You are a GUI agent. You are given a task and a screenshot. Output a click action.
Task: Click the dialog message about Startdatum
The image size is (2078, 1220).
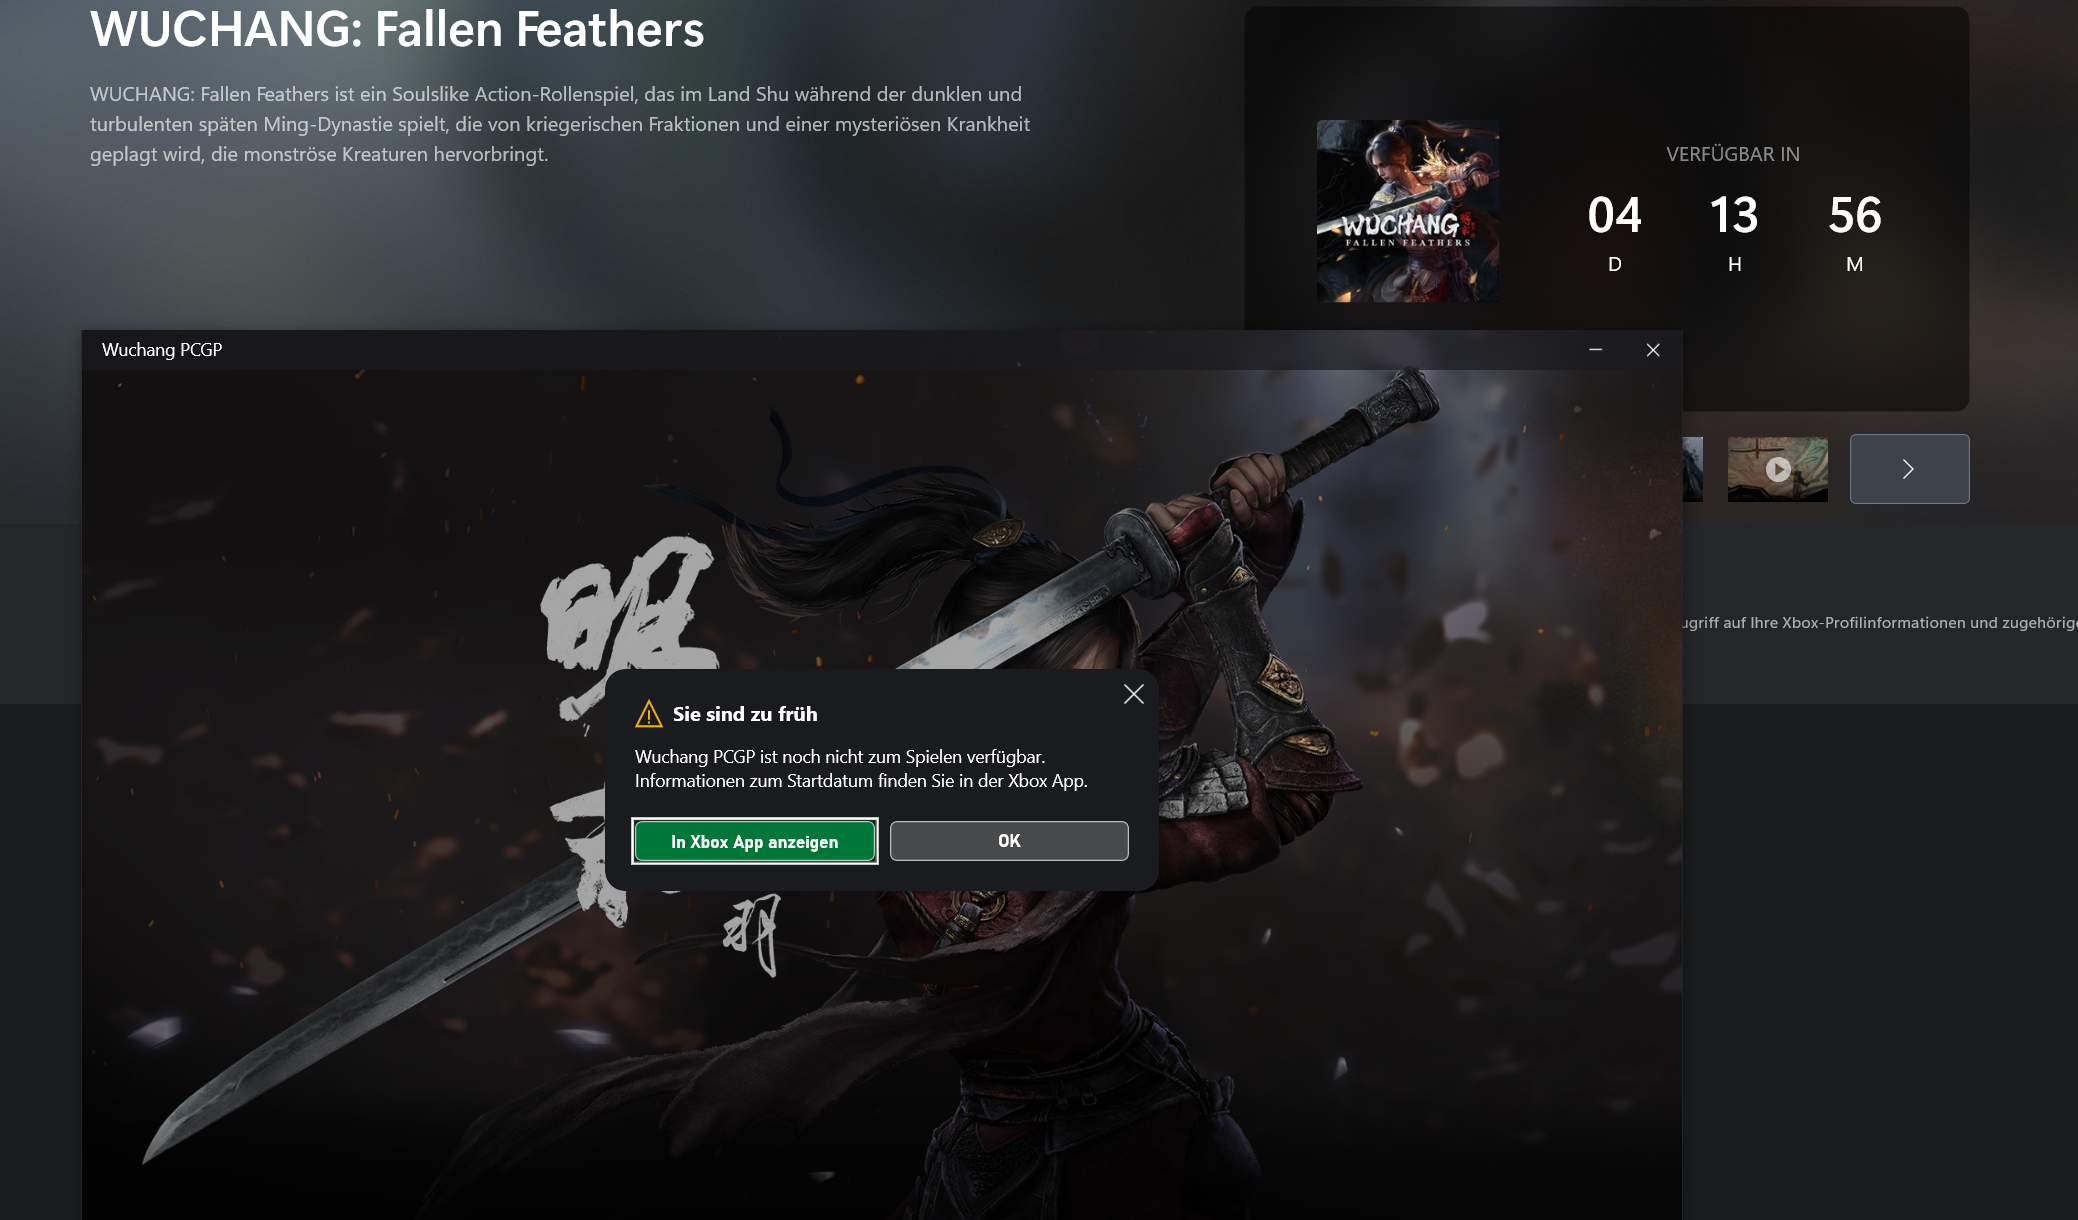861,769
